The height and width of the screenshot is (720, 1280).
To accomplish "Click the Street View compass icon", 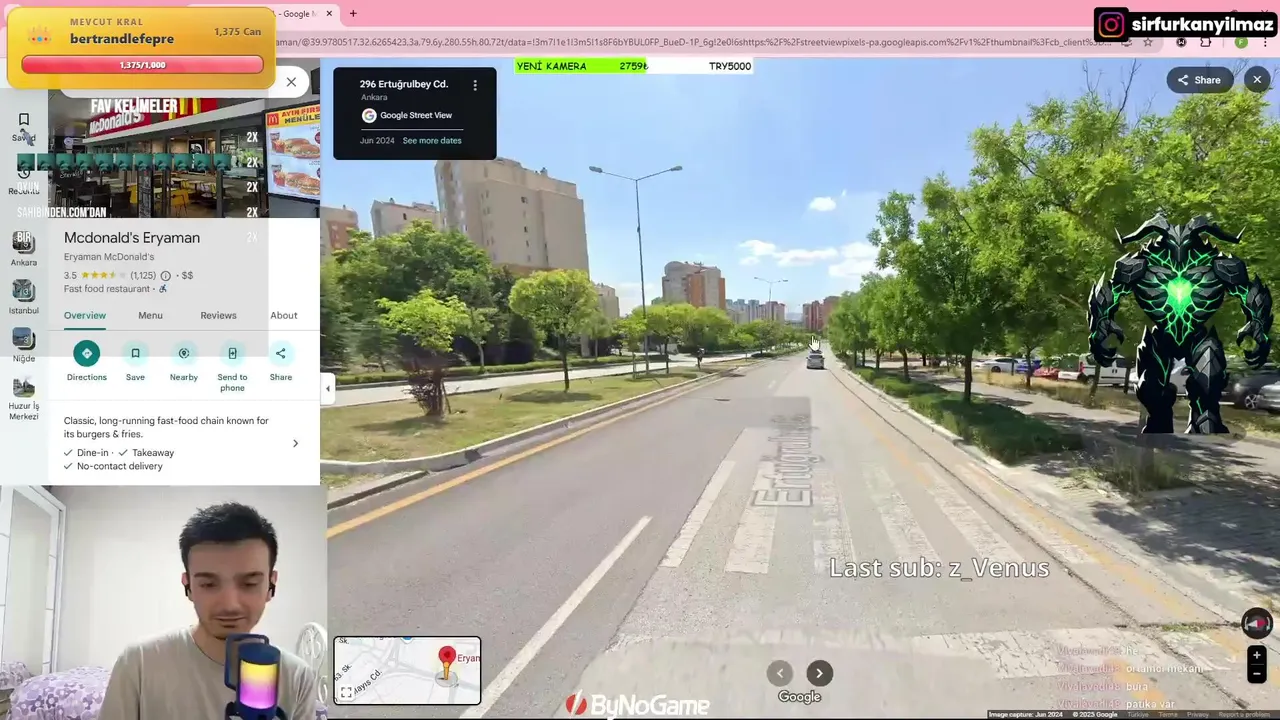I will click(1257, 623).
